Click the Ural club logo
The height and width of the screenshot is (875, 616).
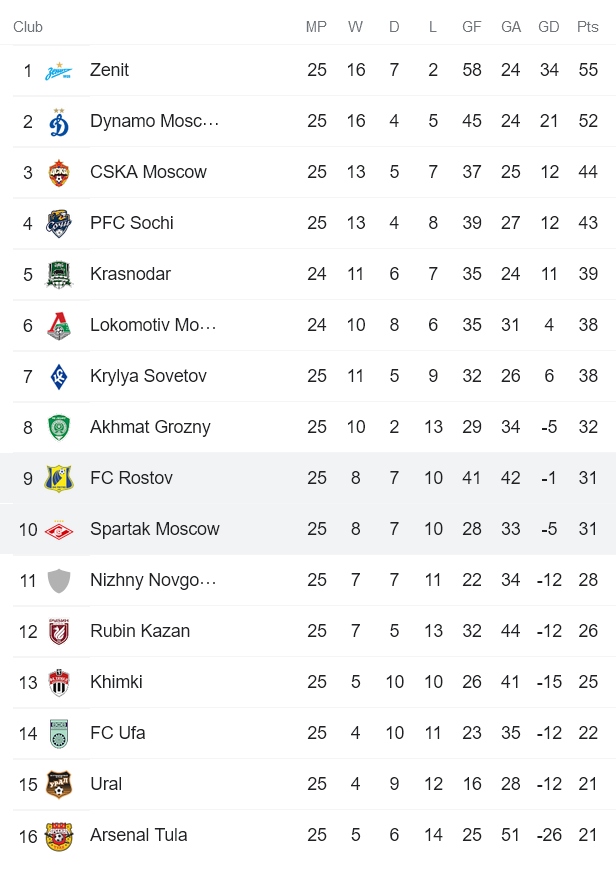point(57,784)
